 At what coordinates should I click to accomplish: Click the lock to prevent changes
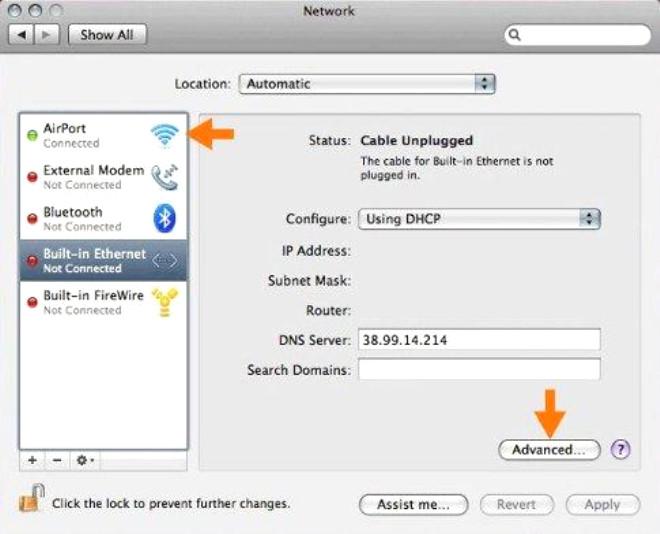(32, 498)
